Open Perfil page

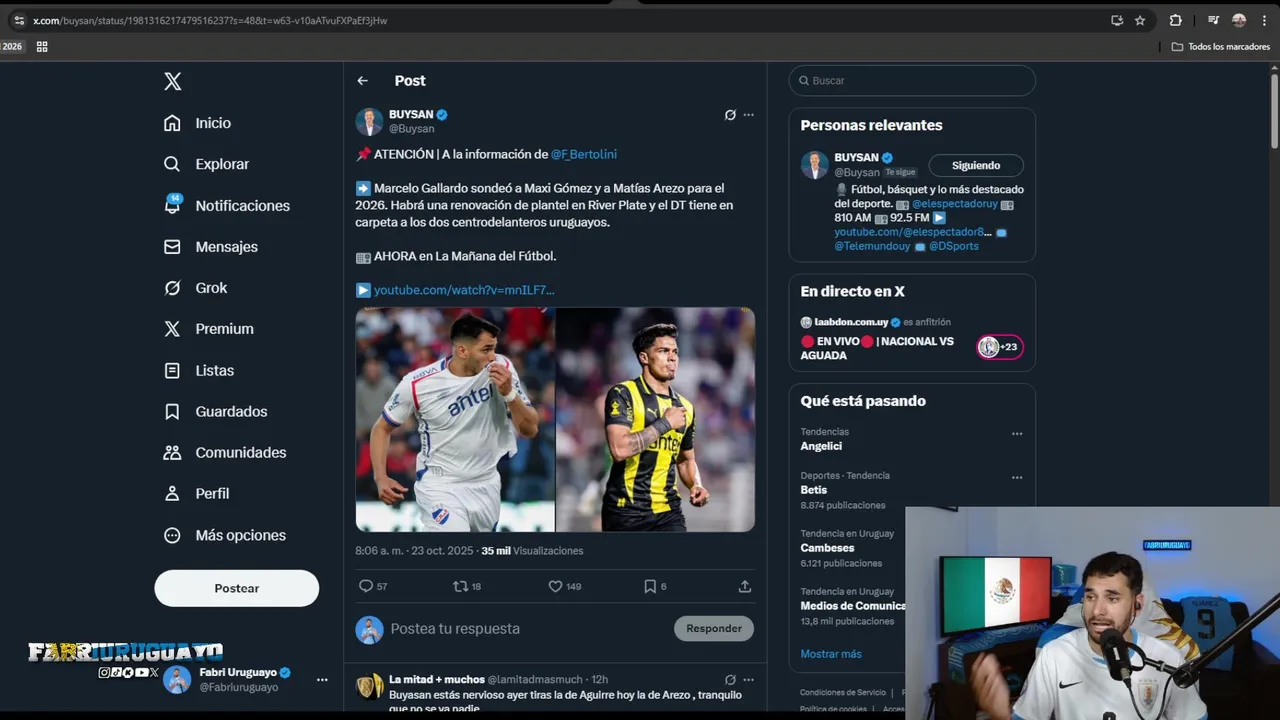pos(197,493)
